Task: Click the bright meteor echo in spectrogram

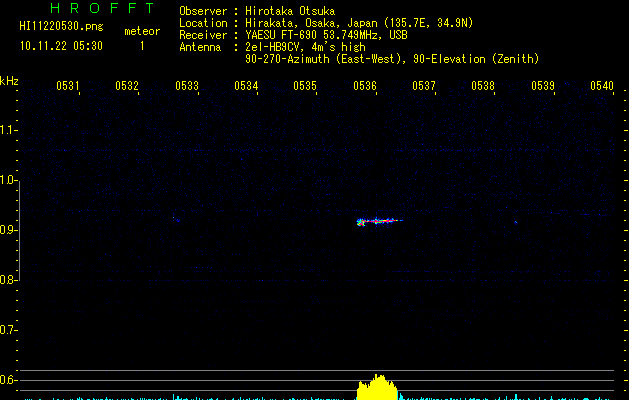Action: [x=379, y=221]
